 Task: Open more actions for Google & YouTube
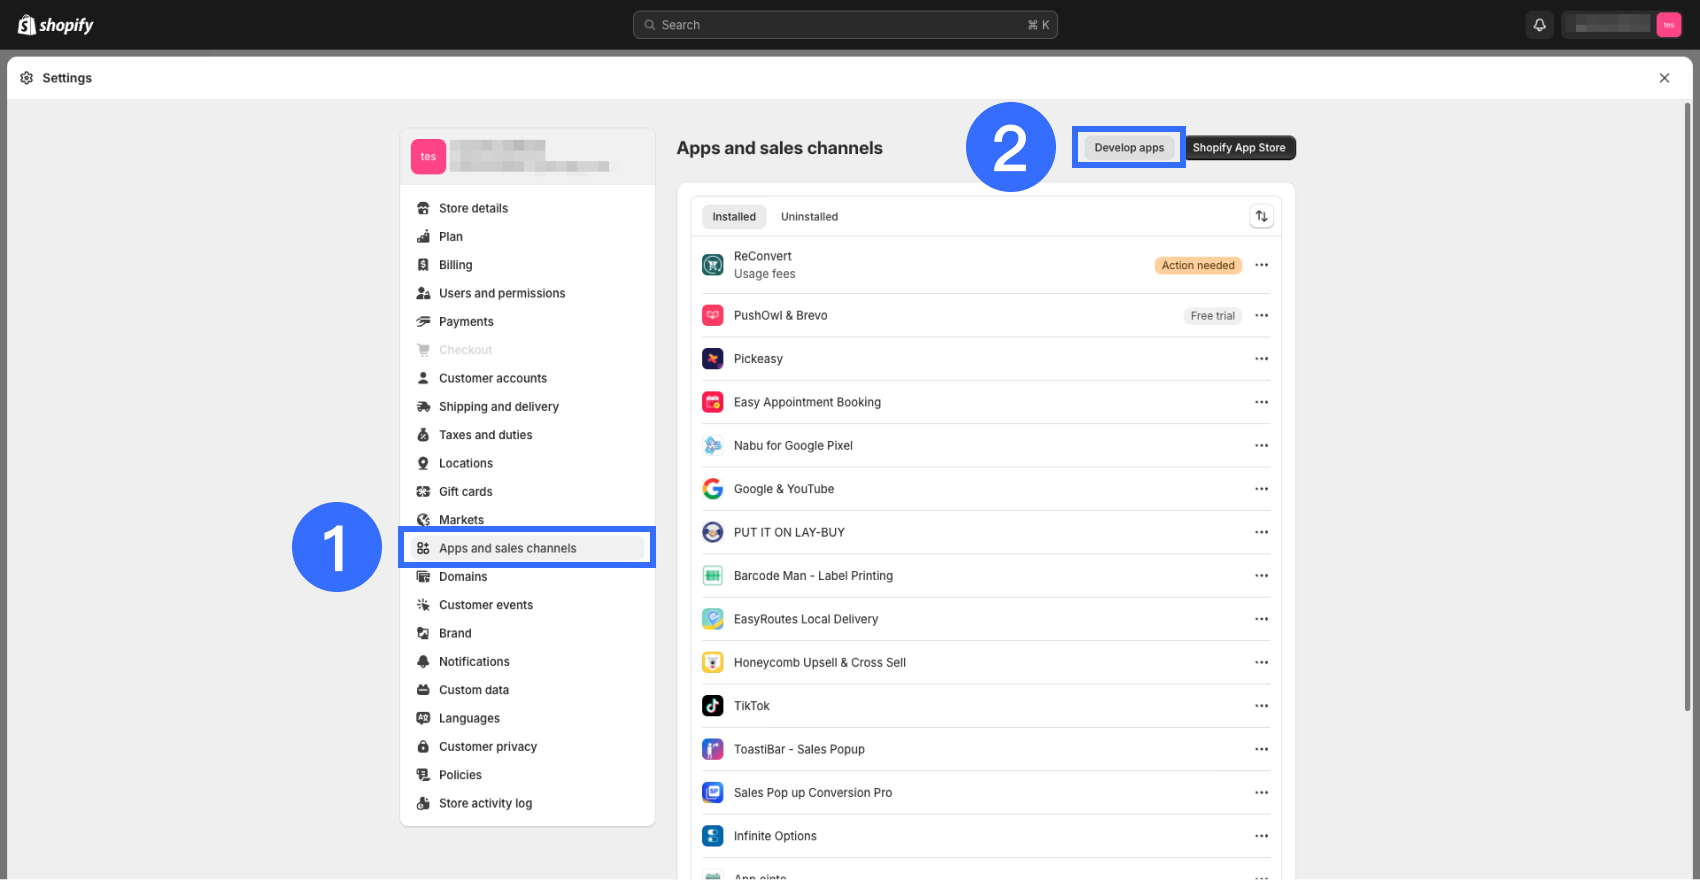point(1262,489)
